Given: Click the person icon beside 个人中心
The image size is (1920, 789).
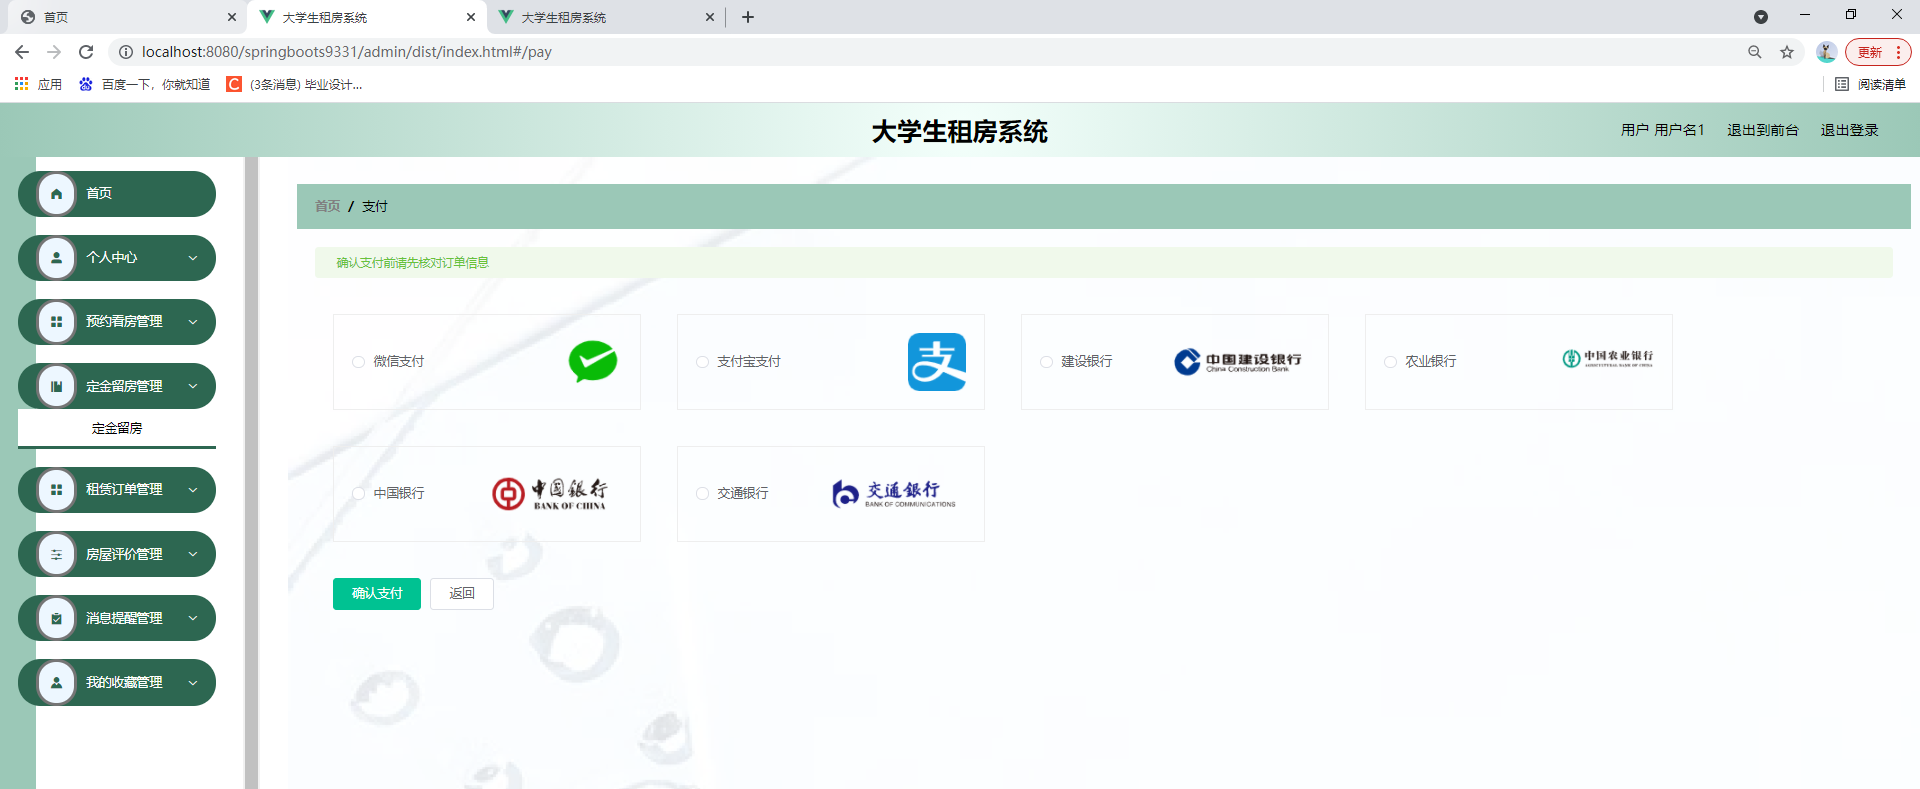Looking at the screenshot, I should 57,258.
